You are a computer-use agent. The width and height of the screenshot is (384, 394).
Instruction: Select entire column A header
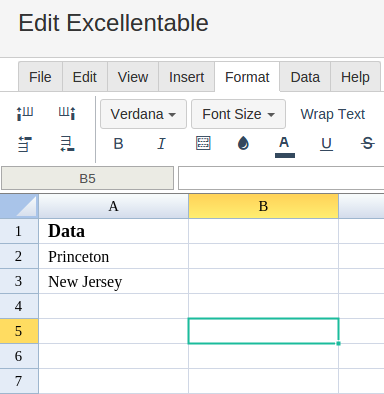point(113,206)
